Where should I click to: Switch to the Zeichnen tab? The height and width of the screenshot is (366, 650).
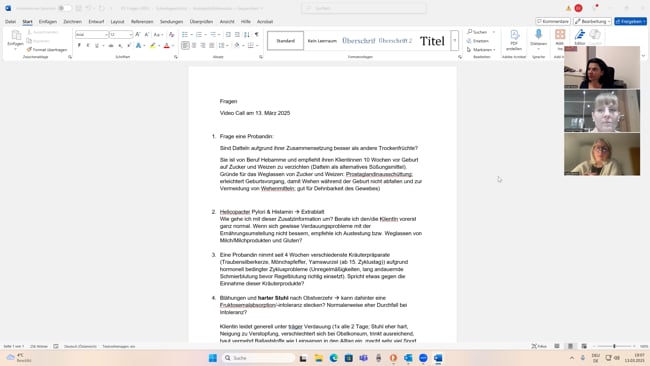coord(73,22)
